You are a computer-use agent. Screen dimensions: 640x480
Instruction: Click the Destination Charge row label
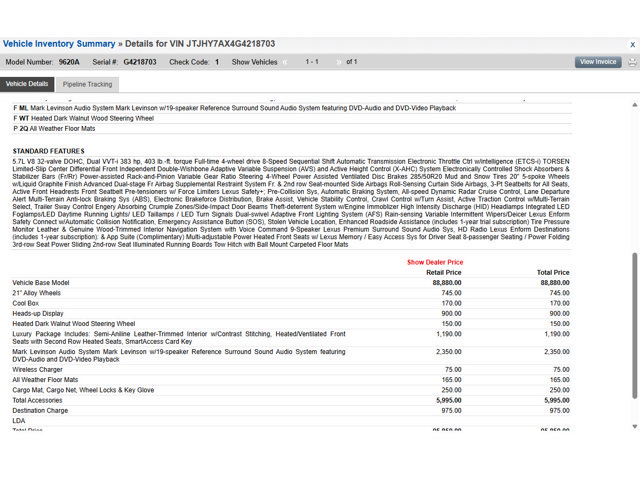pyautogui.click(x=40, y=411)
